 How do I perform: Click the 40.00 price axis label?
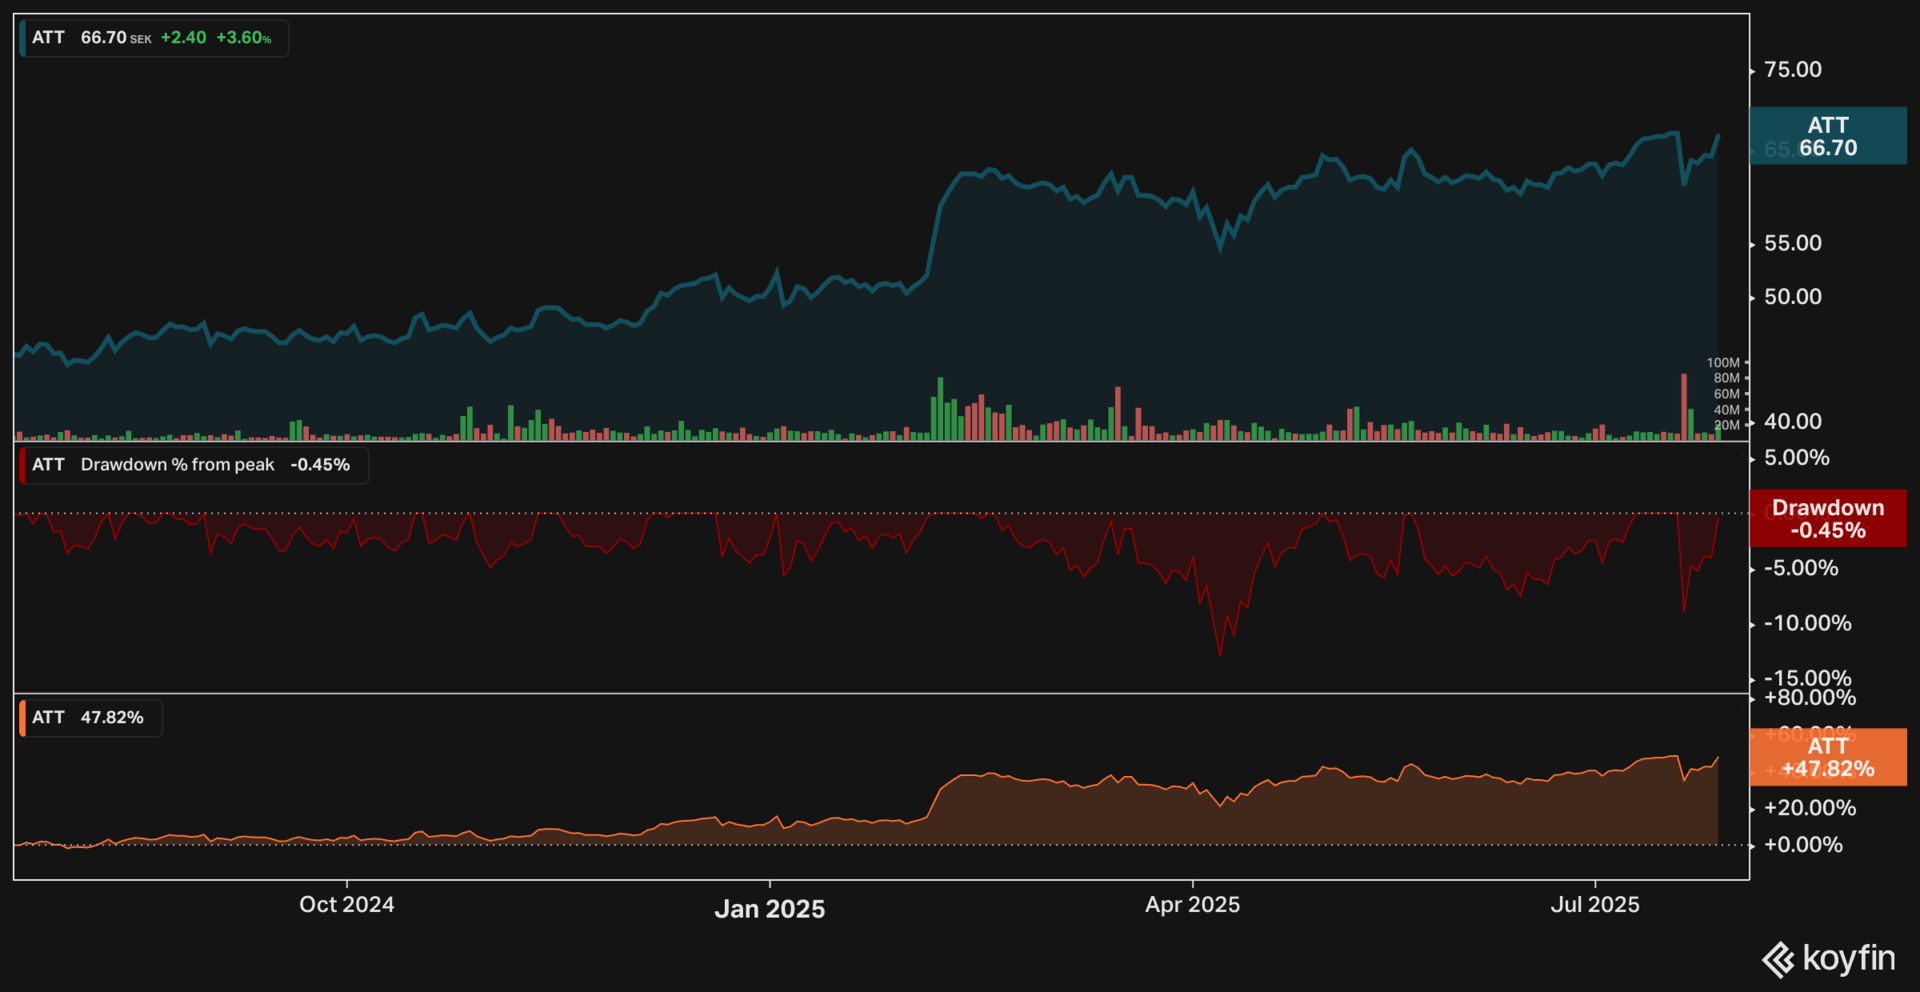click(1793, 422)
